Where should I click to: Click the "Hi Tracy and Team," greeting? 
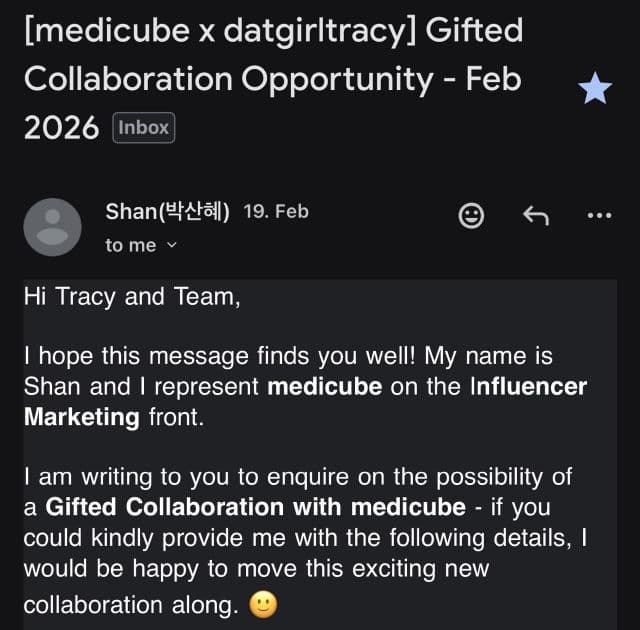coord(131,298)
